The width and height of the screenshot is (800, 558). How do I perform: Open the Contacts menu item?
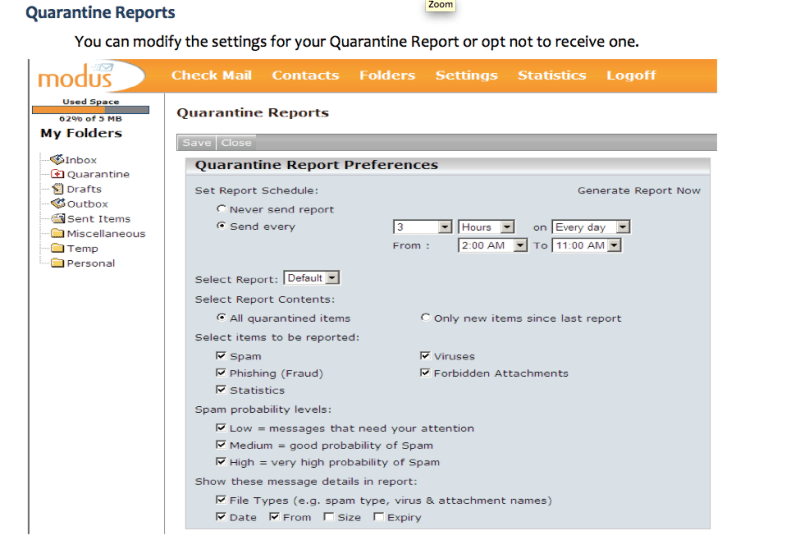(305, 75)
